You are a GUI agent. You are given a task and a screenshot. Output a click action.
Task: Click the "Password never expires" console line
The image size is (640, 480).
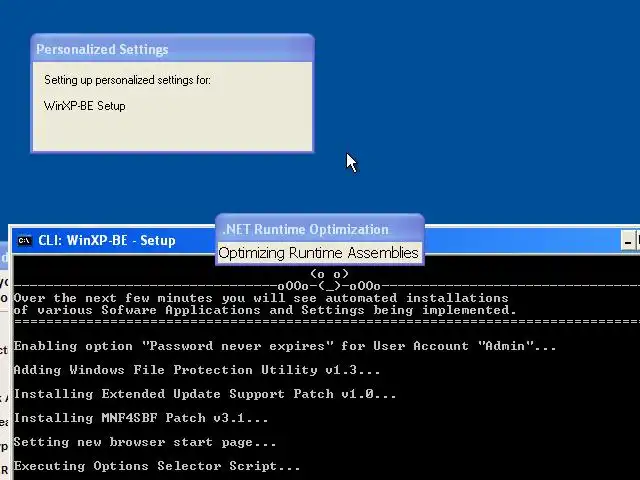[285, 346]
